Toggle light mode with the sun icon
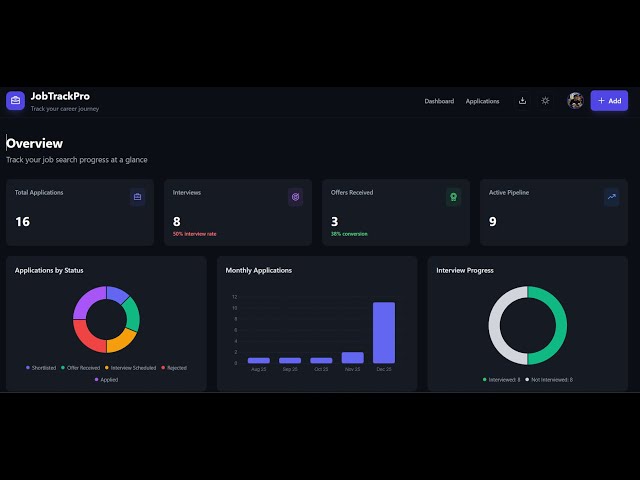Screen dimensions: 640x480 point(545,101)
